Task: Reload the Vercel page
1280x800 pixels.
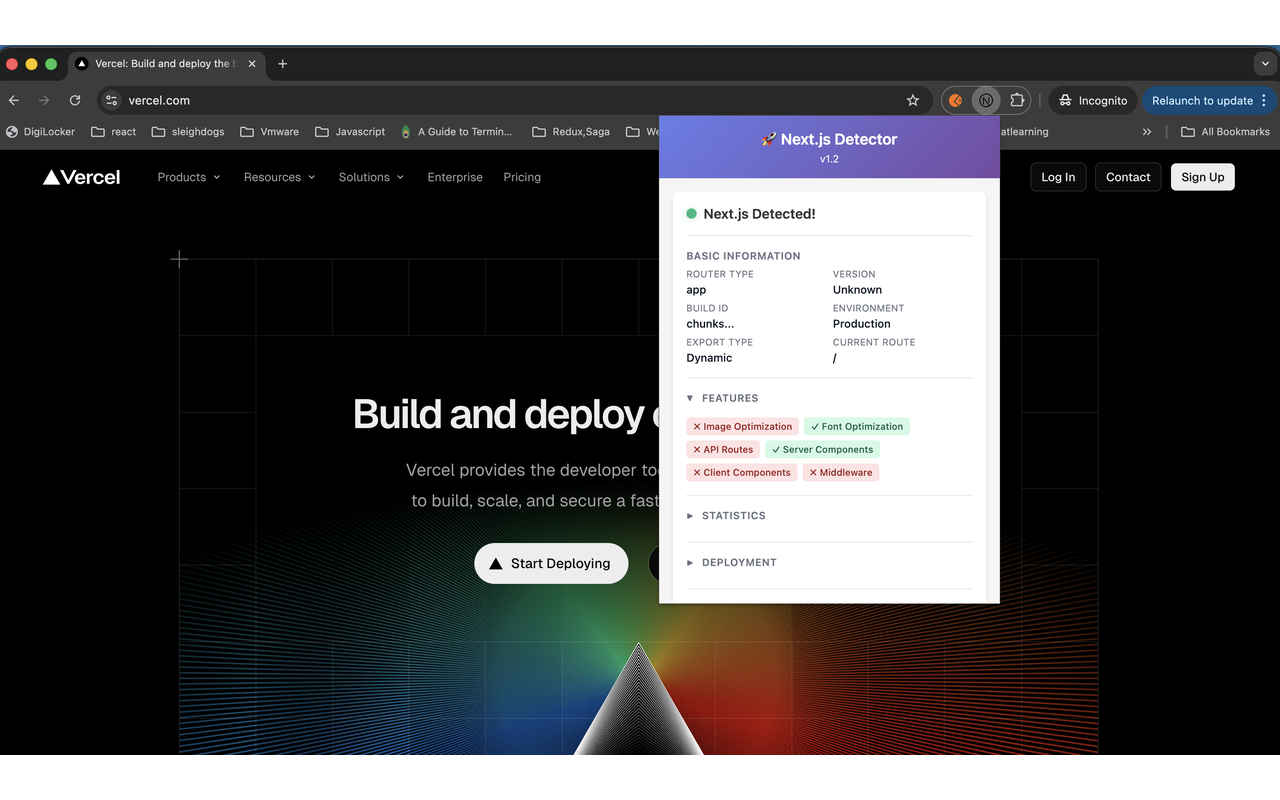Action: [x=75, y=100]
